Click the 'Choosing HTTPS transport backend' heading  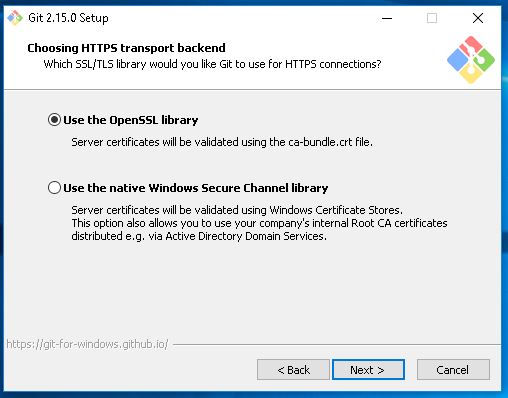click(126, 48)
